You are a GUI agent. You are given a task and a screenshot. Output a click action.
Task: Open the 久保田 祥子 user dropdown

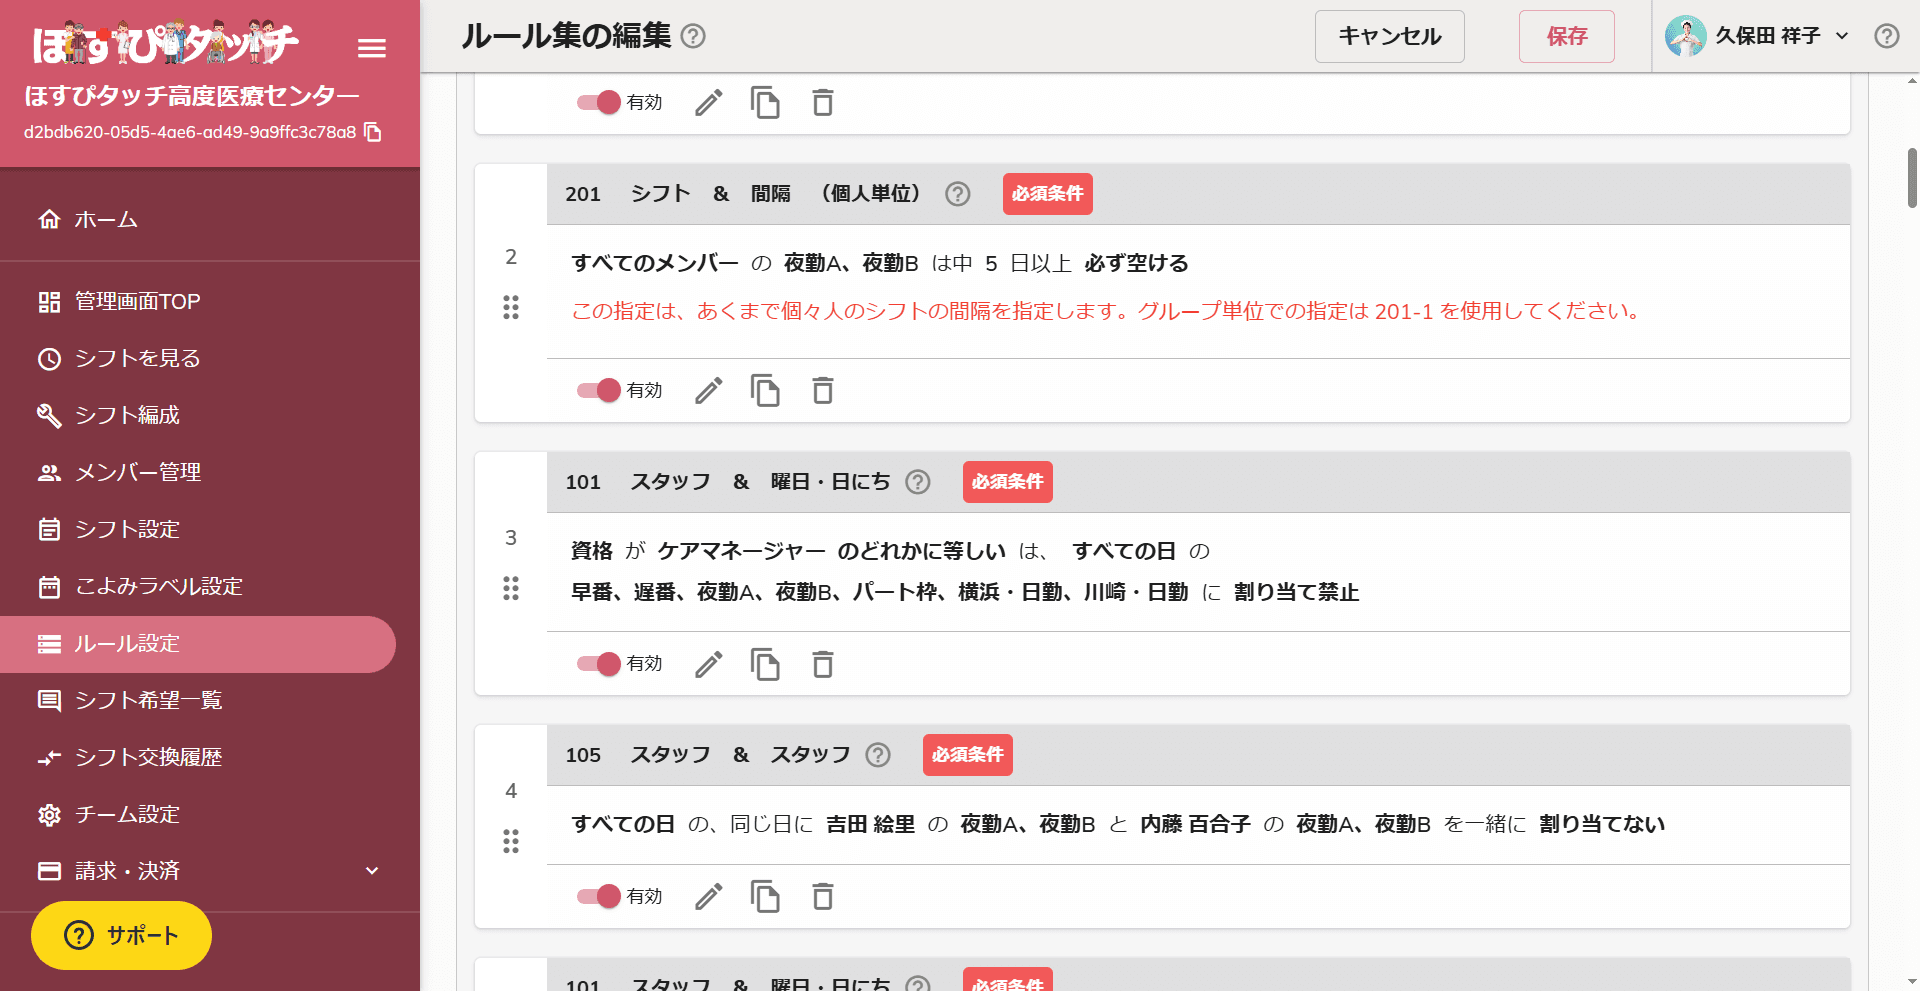1757,36
